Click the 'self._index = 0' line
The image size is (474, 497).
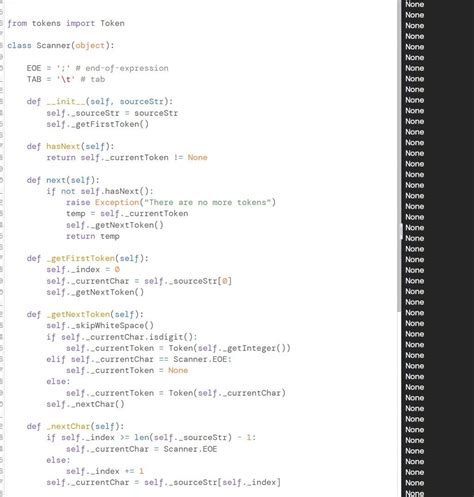pyautogui.click(x=83, y=269)
